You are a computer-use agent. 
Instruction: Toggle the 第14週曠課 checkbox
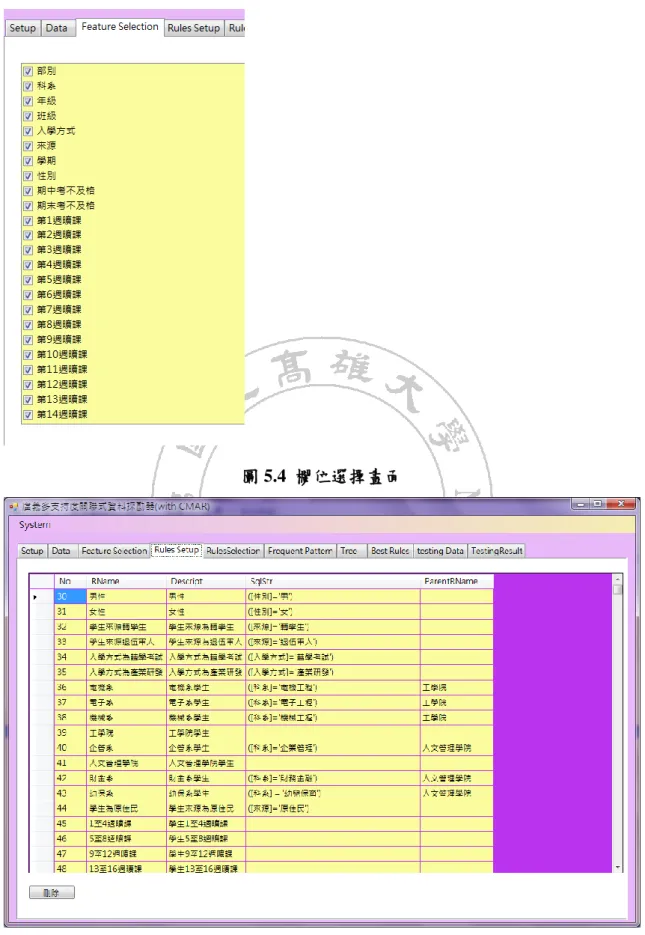coord(27,414)
